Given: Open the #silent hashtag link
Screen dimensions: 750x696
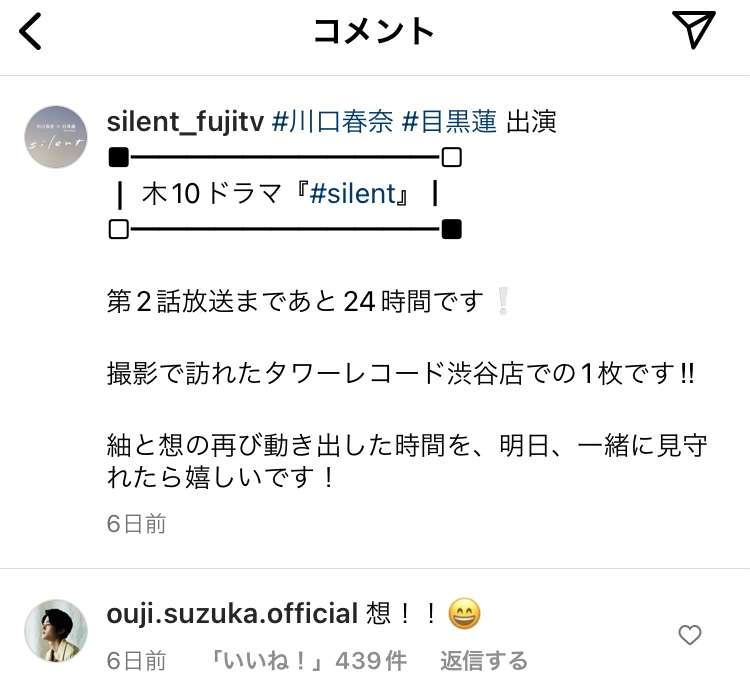Looking at the screenshot, I should (353, 194).
